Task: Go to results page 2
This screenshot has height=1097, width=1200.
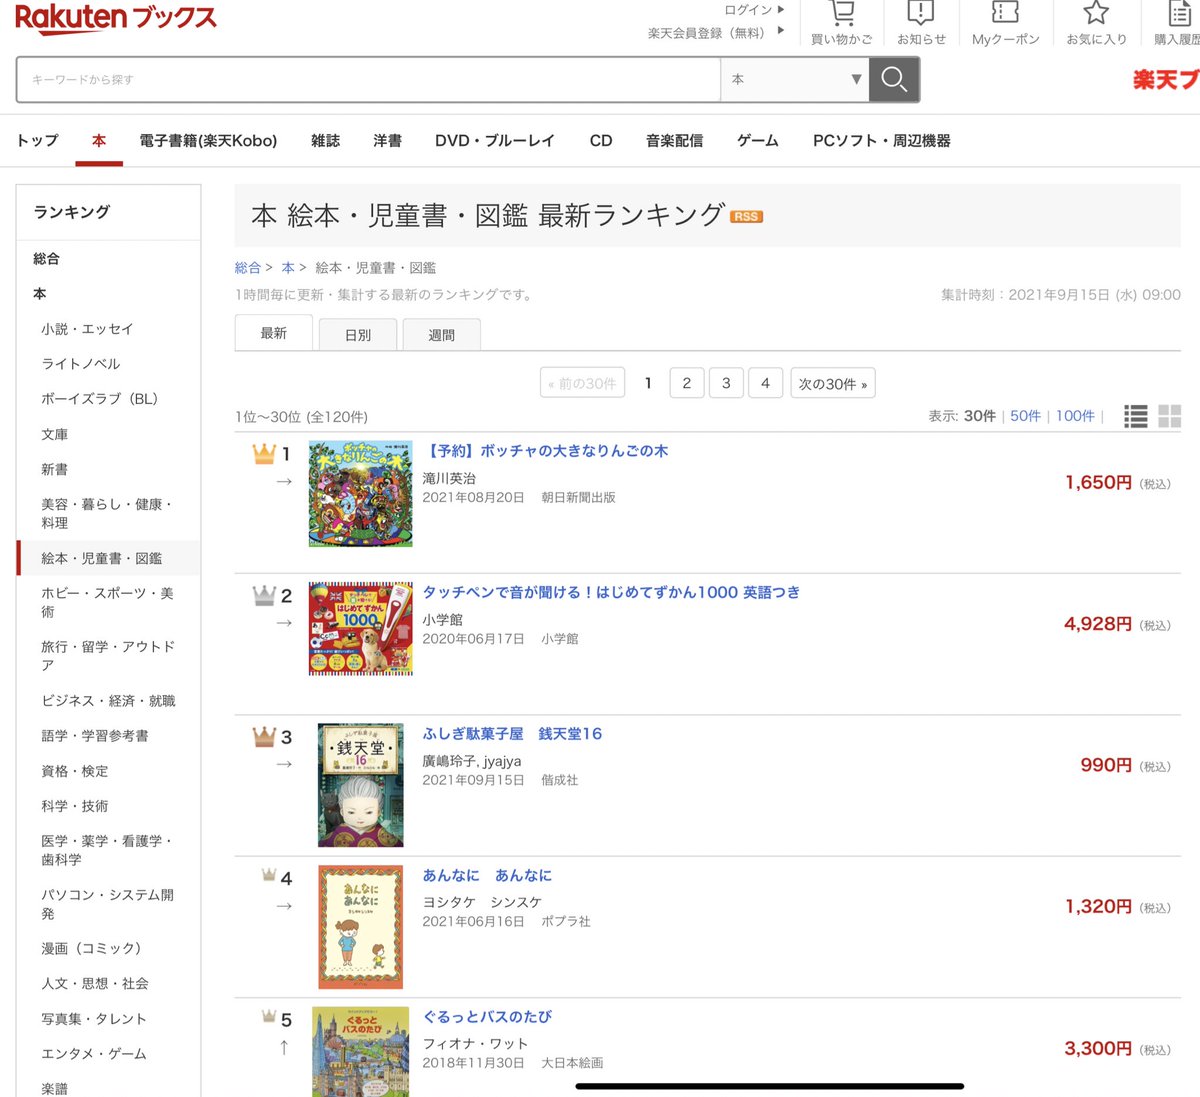Action: click(686, 383)
